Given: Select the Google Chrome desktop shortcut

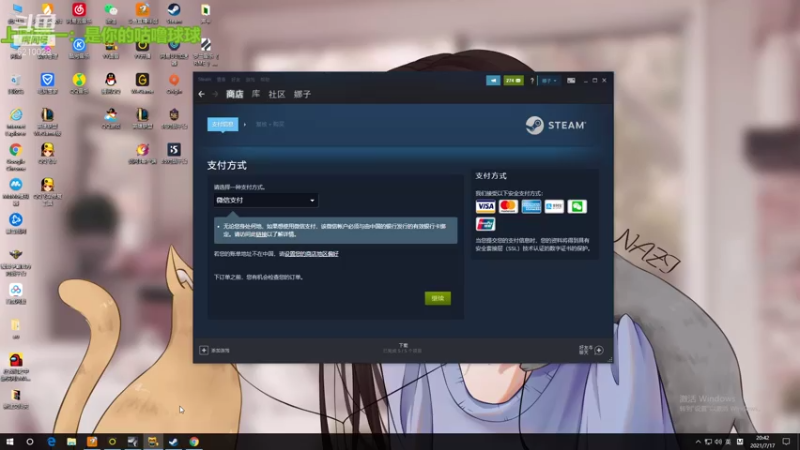Looking at the screenshot, I should coord(15,157).
